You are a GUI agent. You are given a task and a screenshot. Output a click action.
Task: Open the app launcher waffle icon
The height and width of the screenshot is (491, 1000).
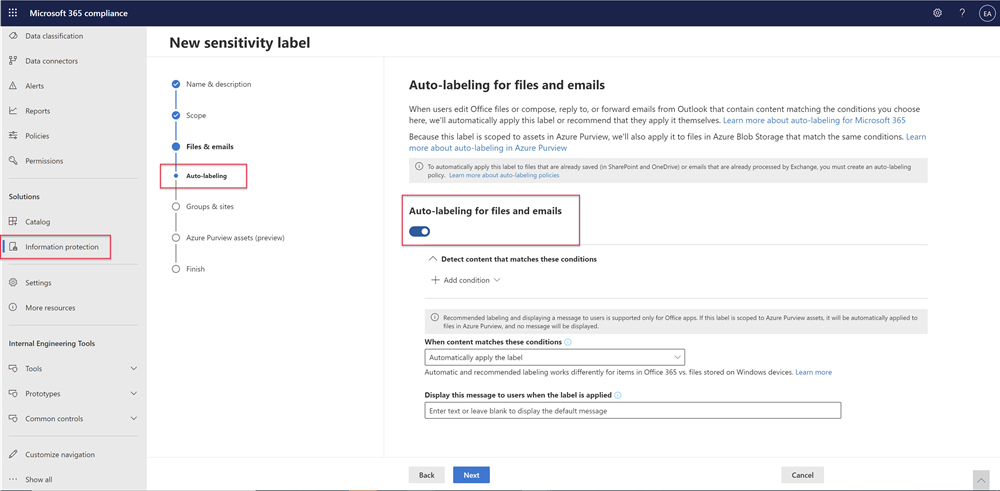tap(13, 13)
